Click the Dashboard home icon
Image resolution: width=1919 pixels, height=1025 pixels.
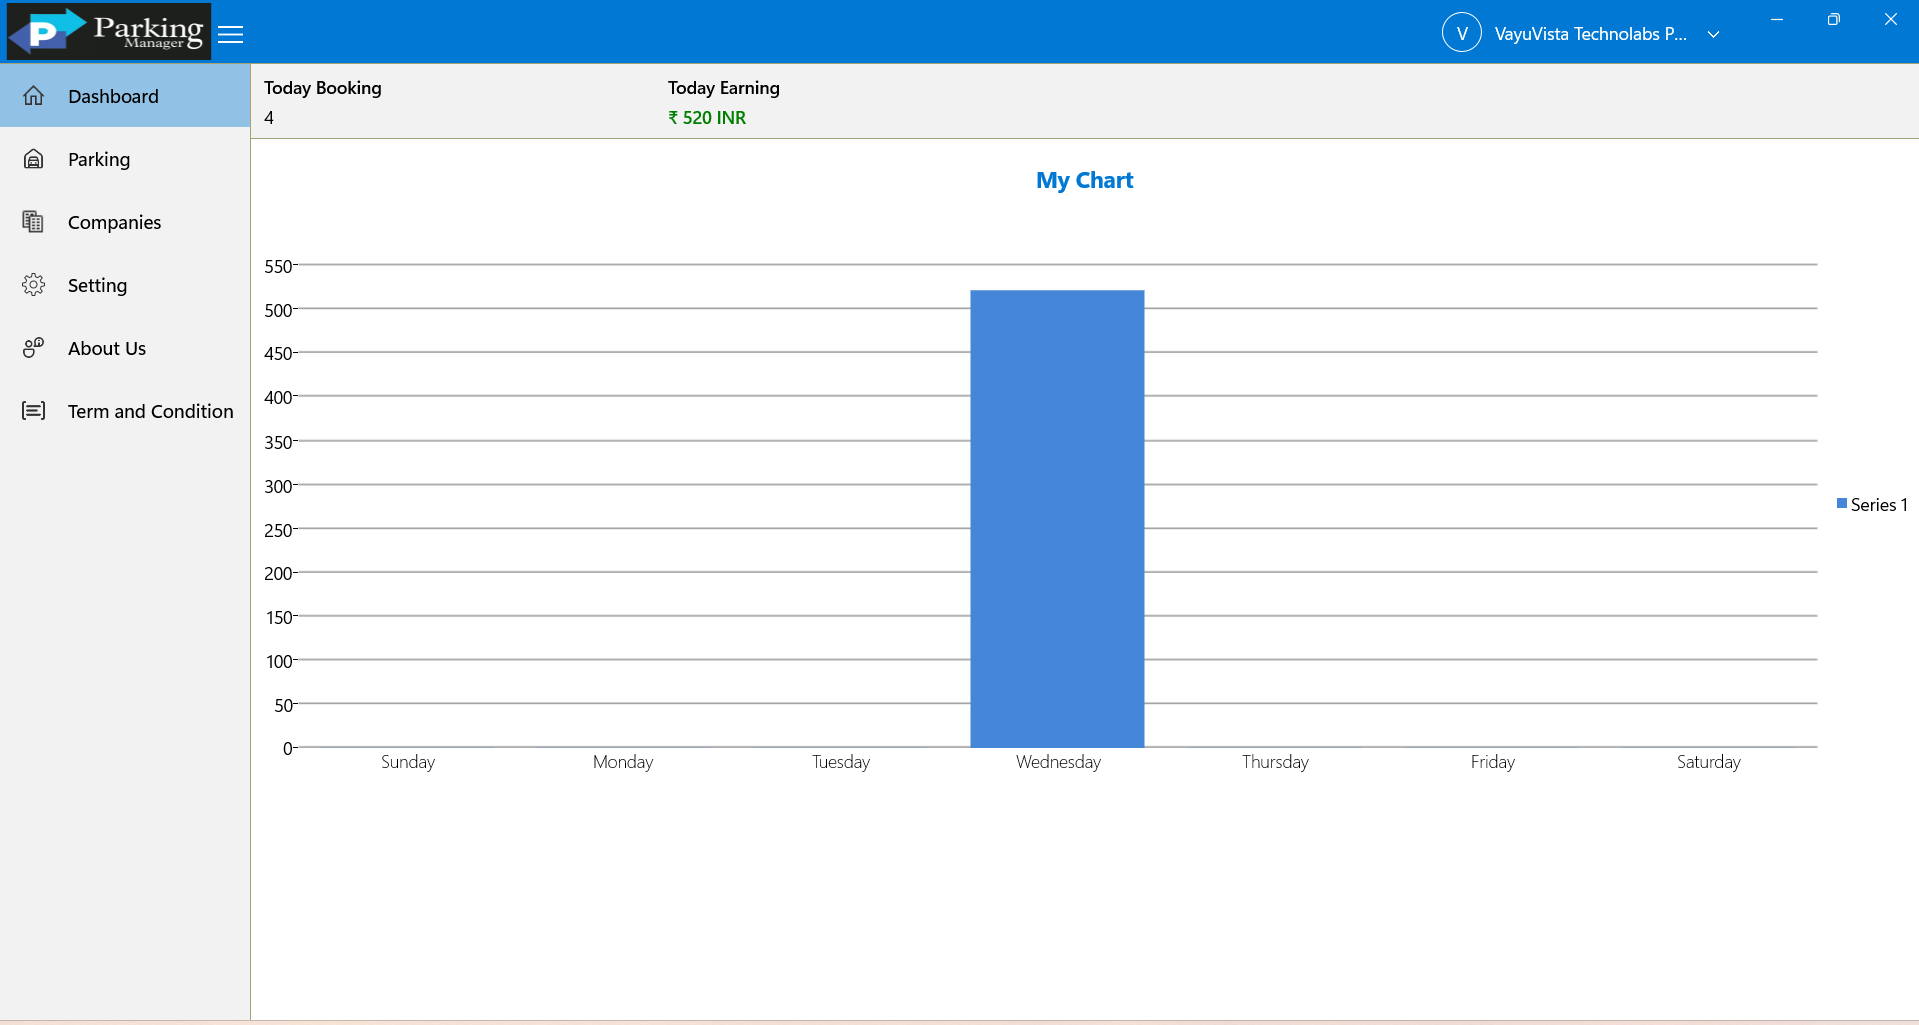pos(34,96)
